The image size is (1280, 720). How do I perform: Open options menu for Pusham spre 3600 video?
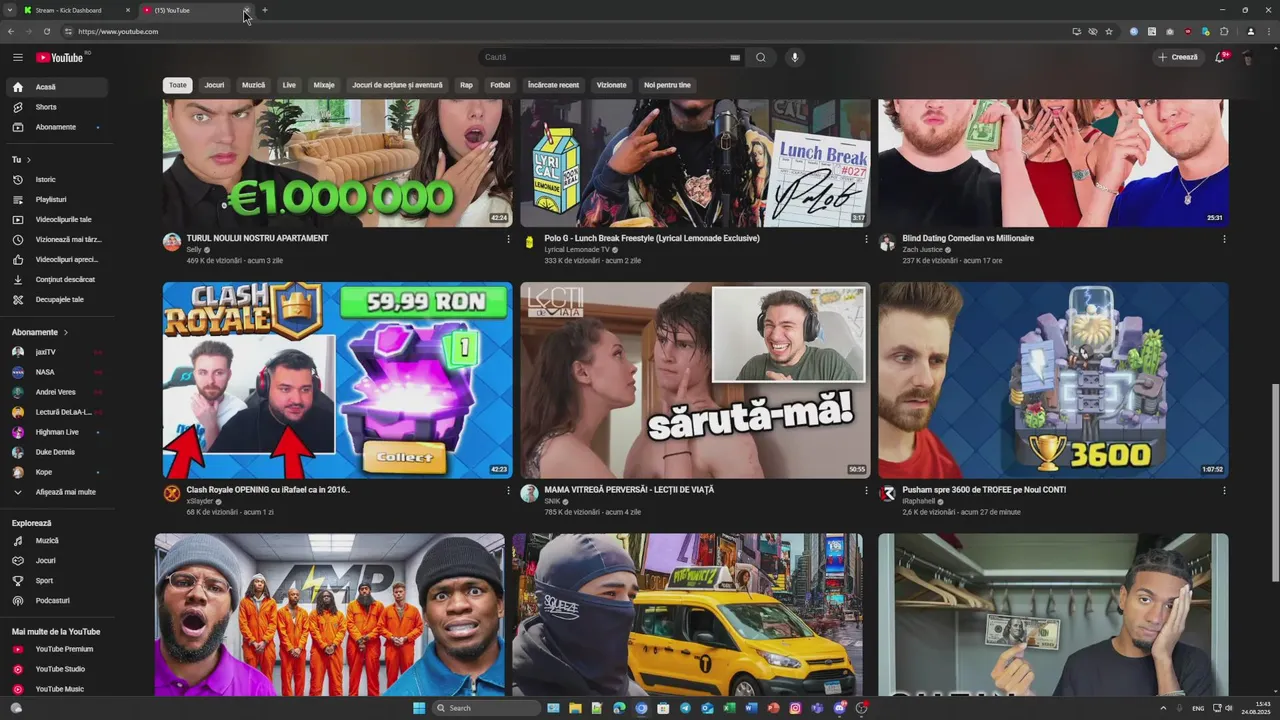1224,491
